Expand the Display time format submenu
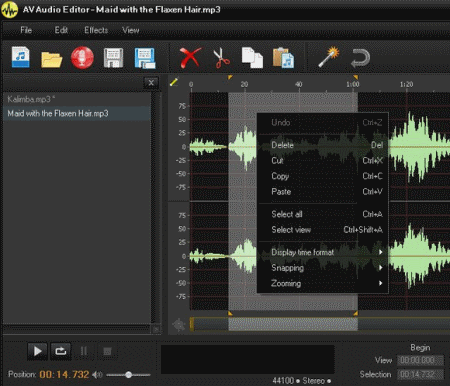The image size is (450, 386). pyautogui.click(x=322, y=252)
